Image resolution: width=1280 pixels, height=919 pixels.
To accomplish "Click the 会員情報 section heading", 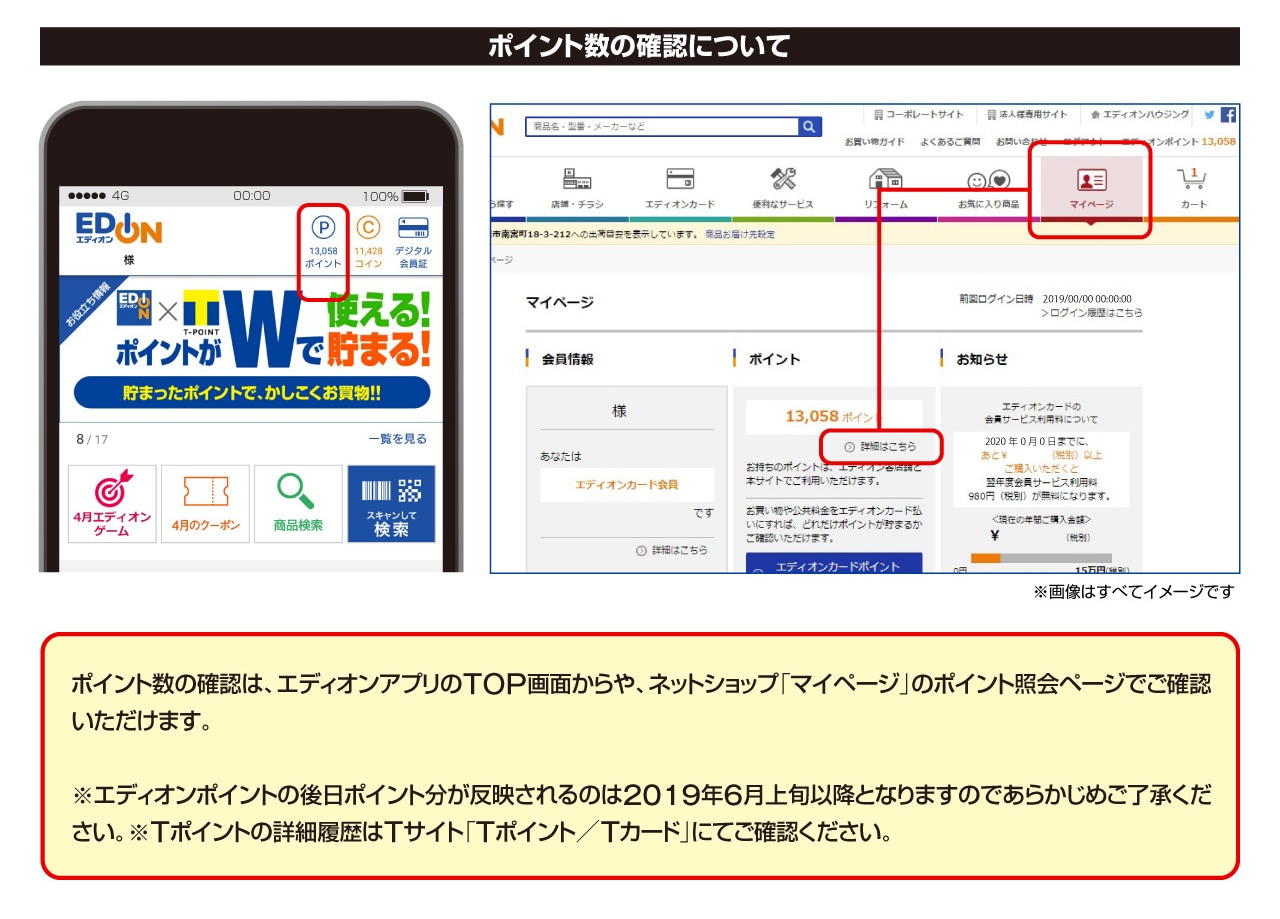I will (567, 359).
